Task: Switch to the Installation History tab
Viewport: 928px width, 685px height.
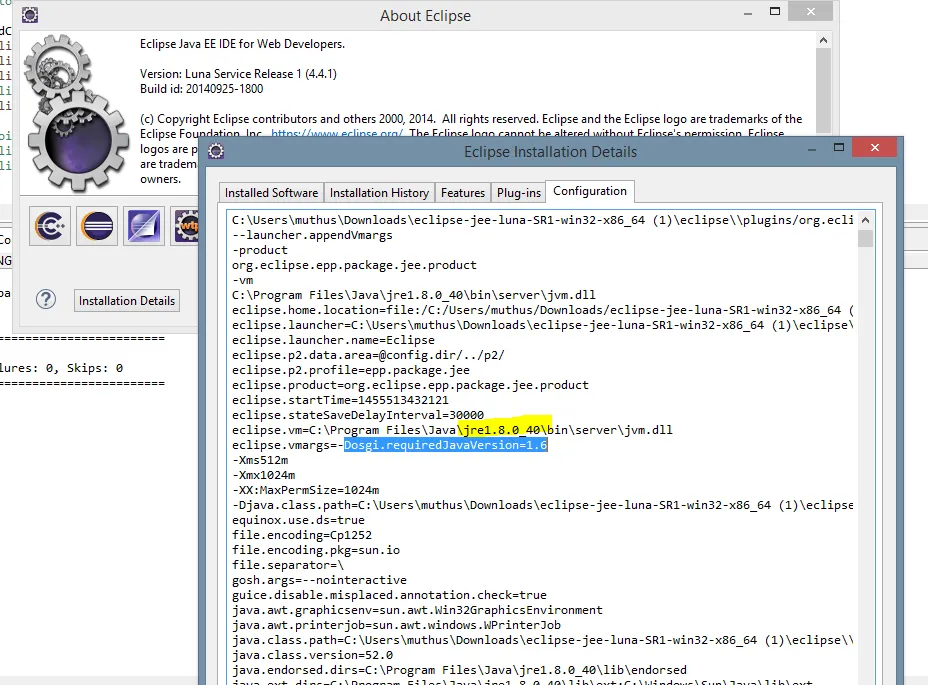Action: 379,192
